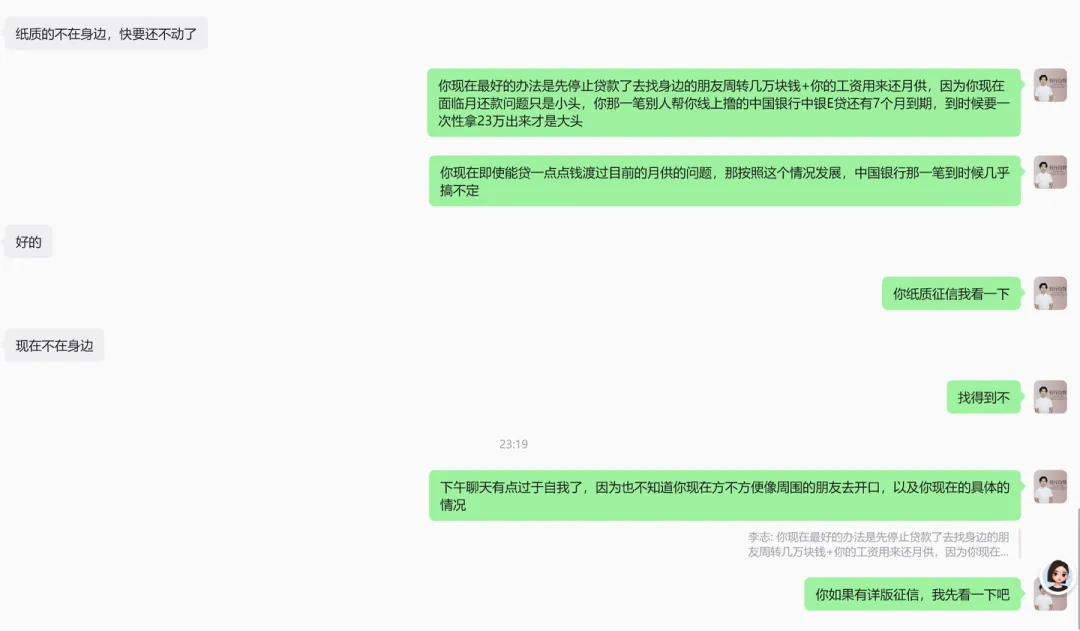Select the '下午聊天有点过于自我了' message bubble
The image size is (1080, 631).
pos(725,495)
